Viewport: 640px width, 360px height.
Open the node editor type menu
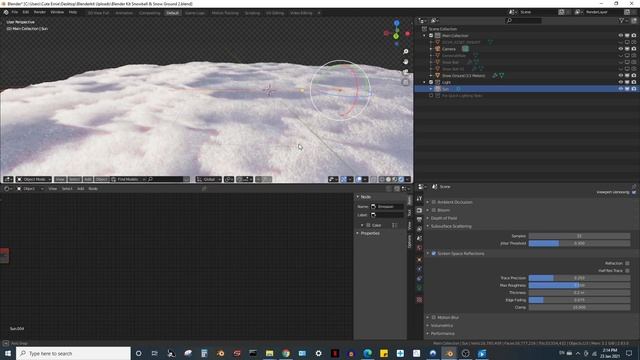click(7, 189)
